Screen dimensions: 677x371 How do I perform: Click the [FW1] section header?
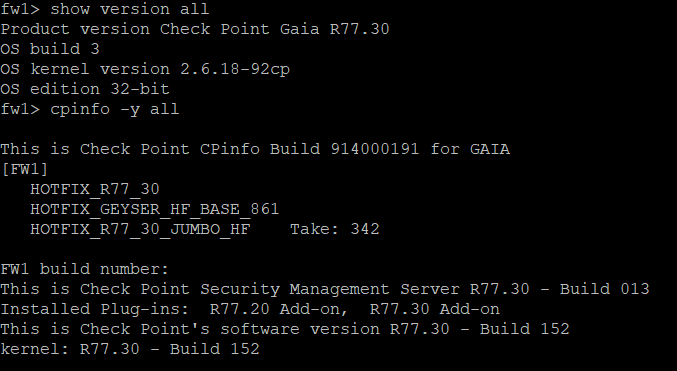[25, 169]
